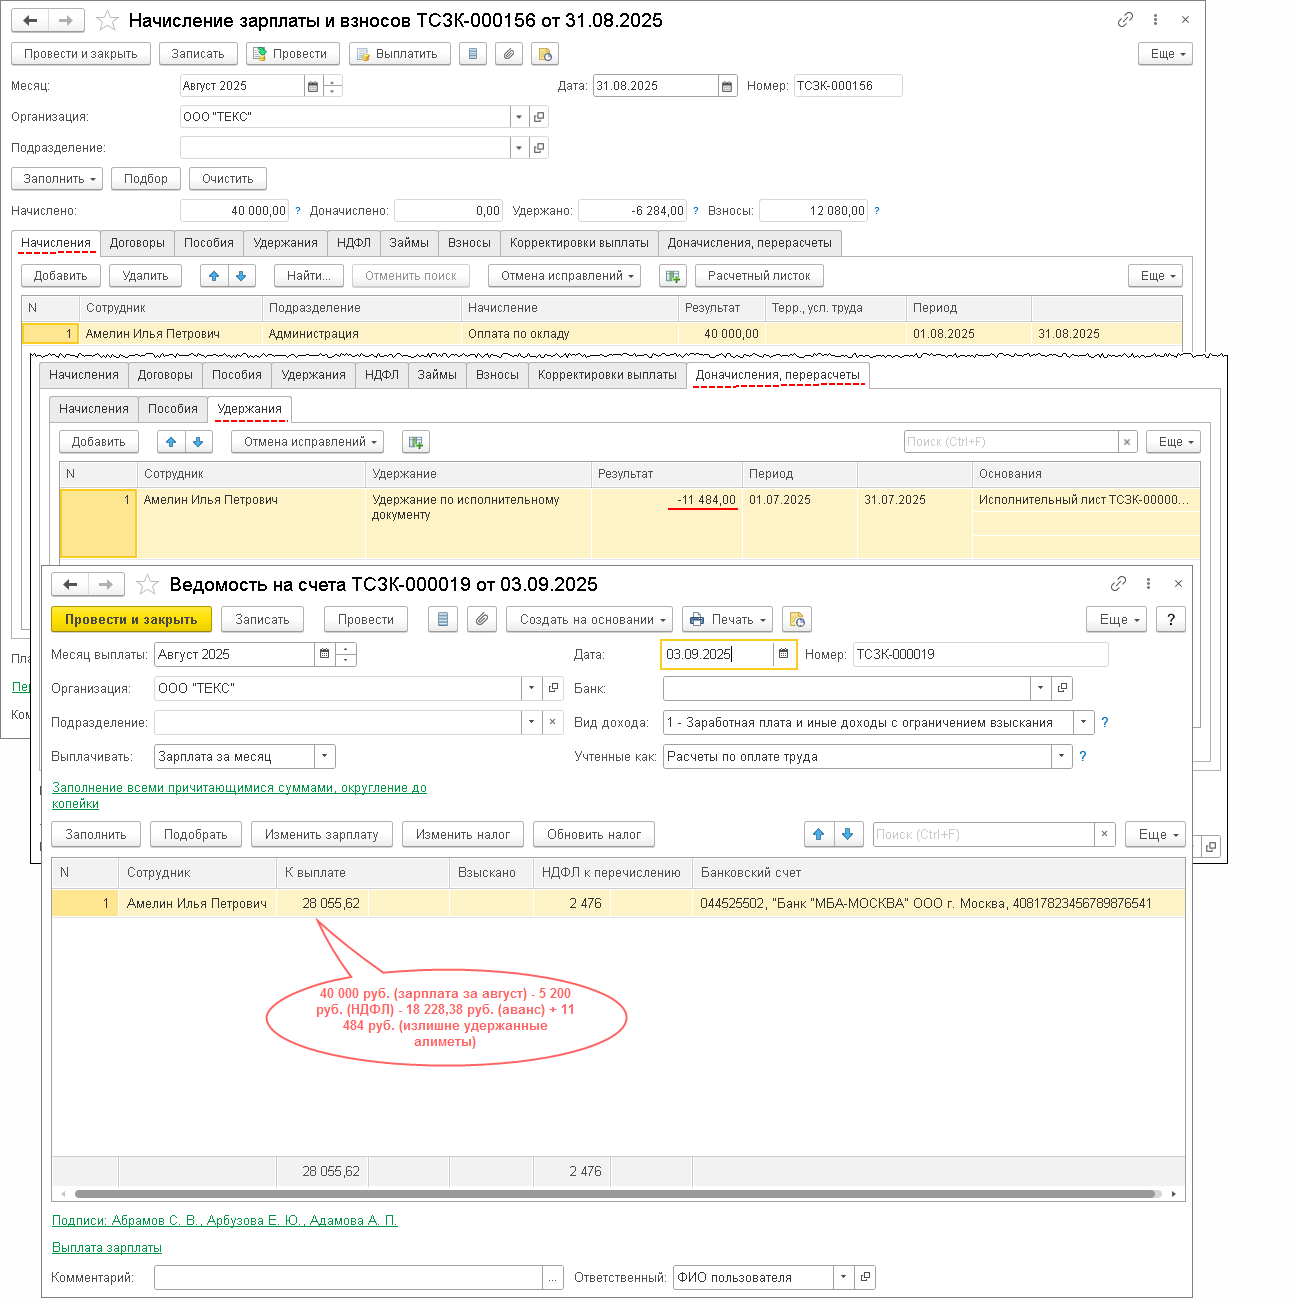Click Изменить зарплату button

pos(322,835)
